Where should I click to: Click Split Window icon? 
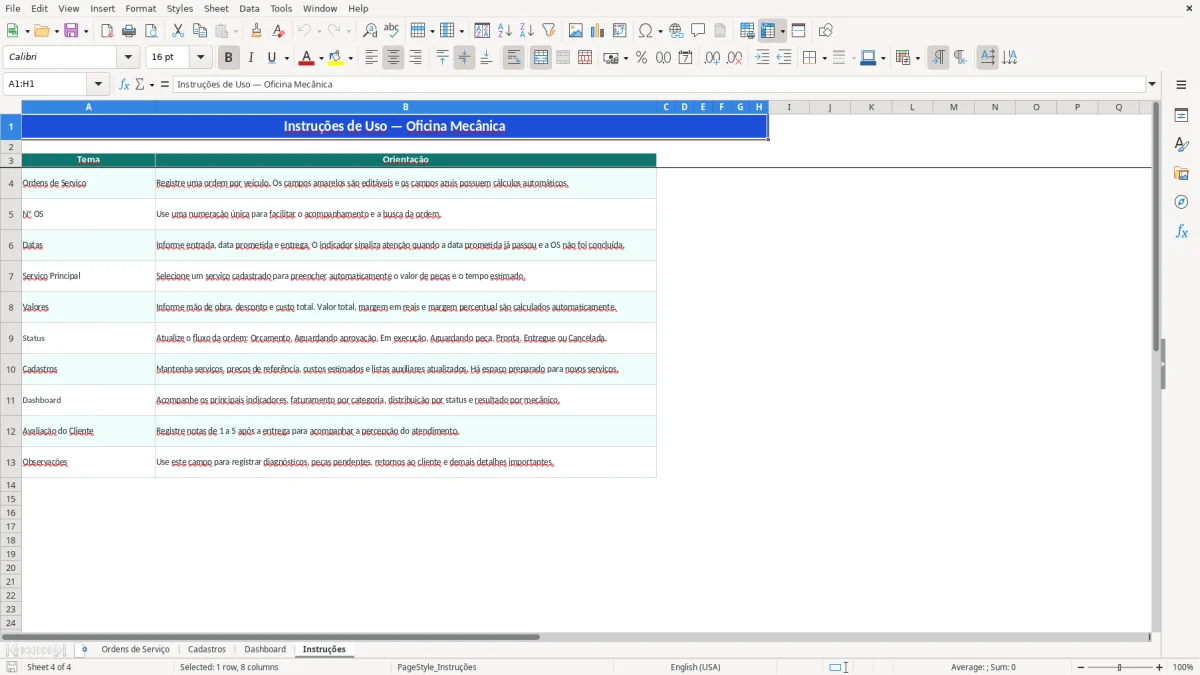click(798, 31)
